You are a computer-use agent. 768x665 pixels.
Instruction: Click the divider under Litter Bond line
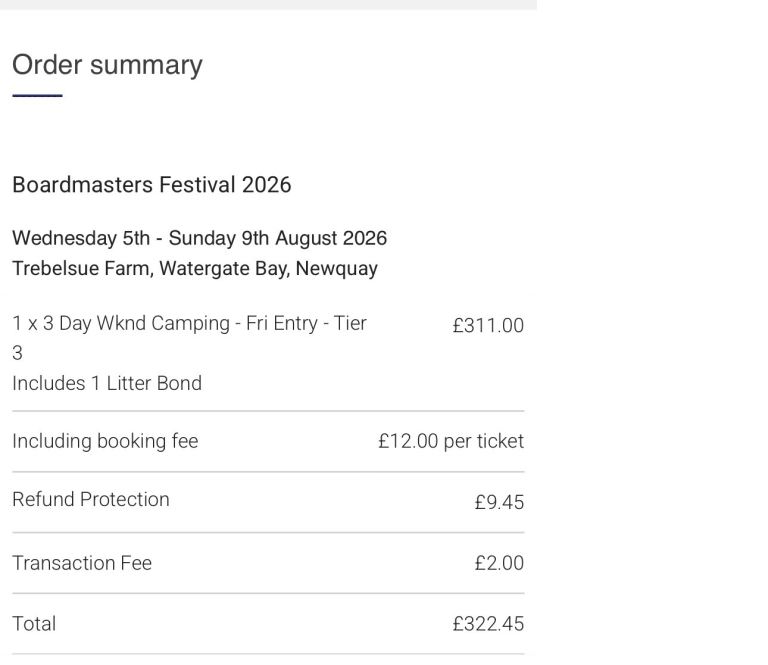(x=268, y=411)
